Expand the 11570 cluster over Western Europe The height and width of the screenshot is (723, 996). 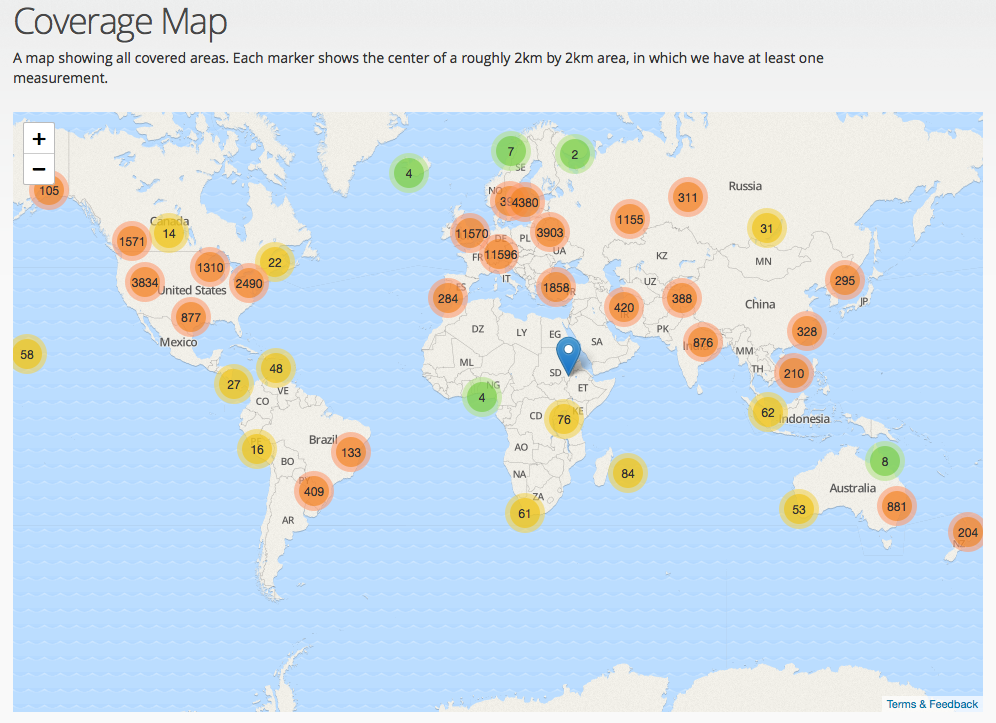coord(471,234)
